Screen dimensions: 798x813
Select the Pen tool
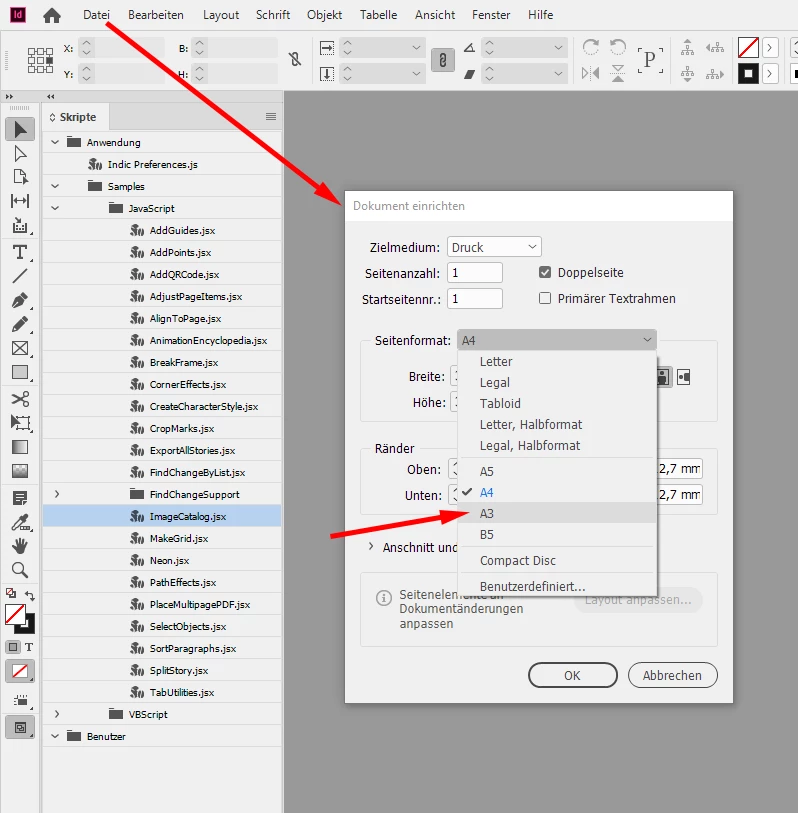[20, 300]
